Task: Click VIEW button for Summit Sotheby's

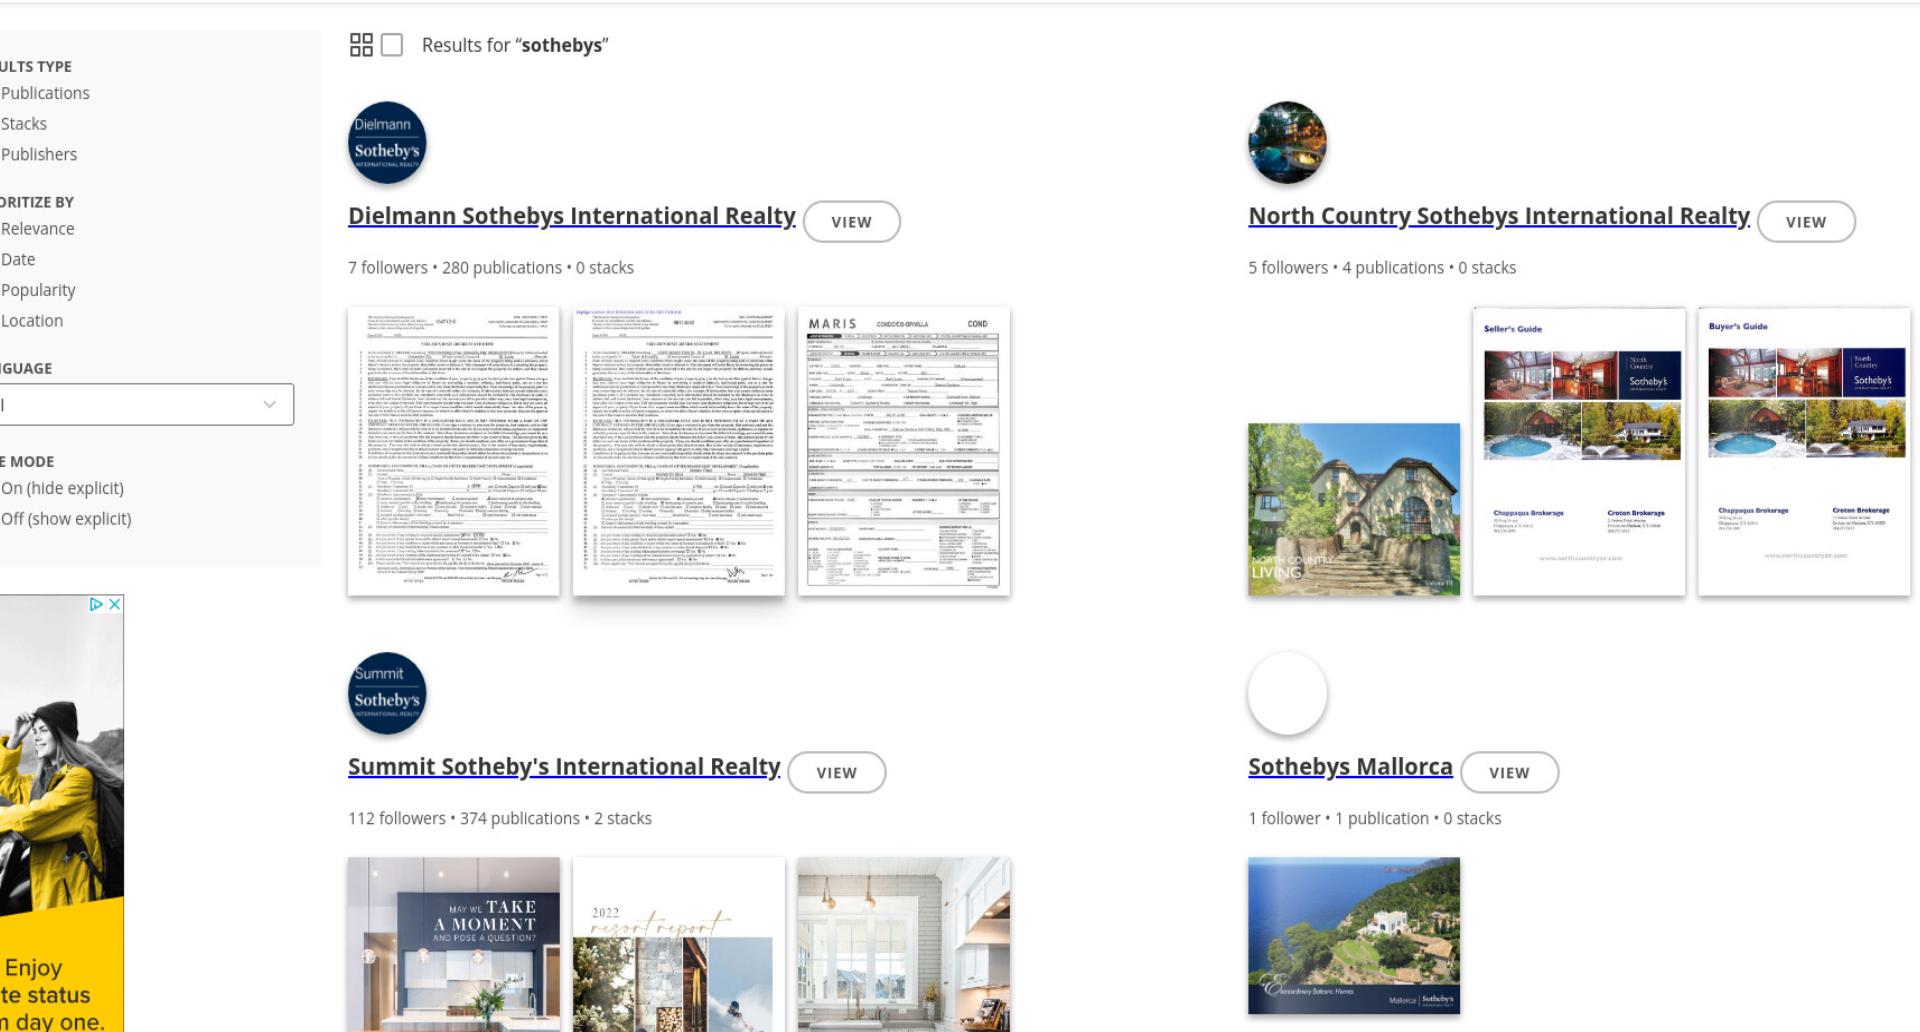Action: pyautogui.click(x=837, y=772)
